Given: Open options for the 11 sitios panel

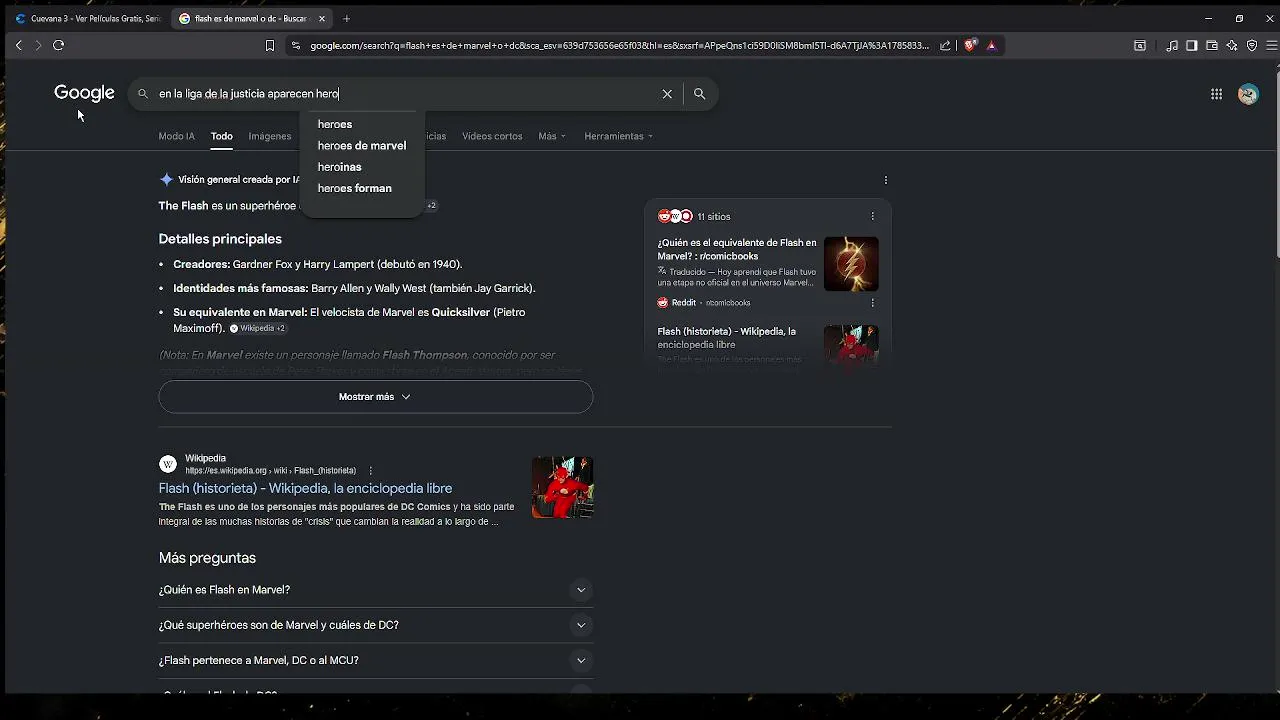Looking at the screenshot, I should pyautogui.click(x=872, y=216).
